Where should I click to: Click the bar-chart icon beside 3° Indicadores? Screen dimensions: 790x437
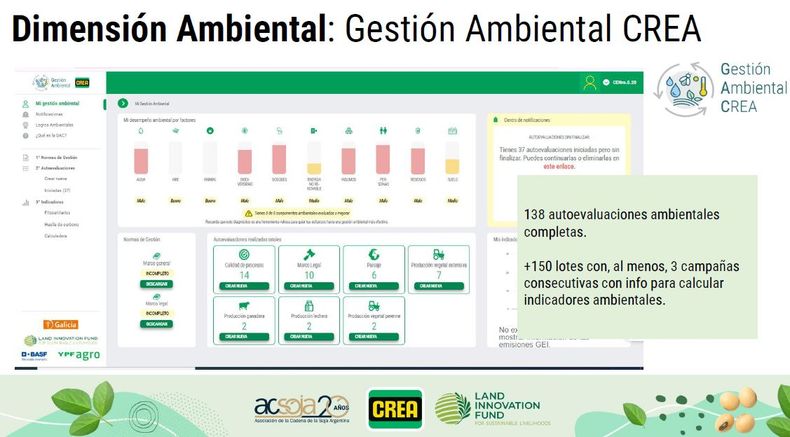point(25,203)
